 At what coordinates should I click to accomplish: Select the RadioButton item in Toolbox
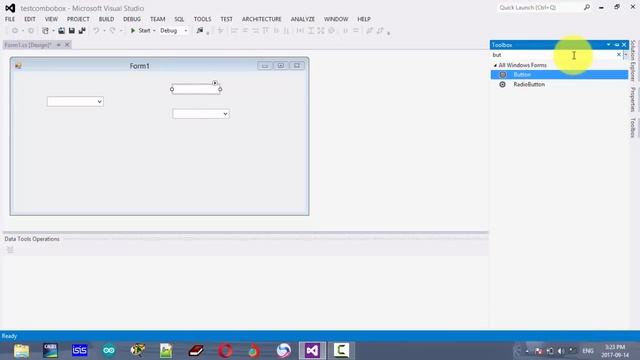[x=559, y=84]
